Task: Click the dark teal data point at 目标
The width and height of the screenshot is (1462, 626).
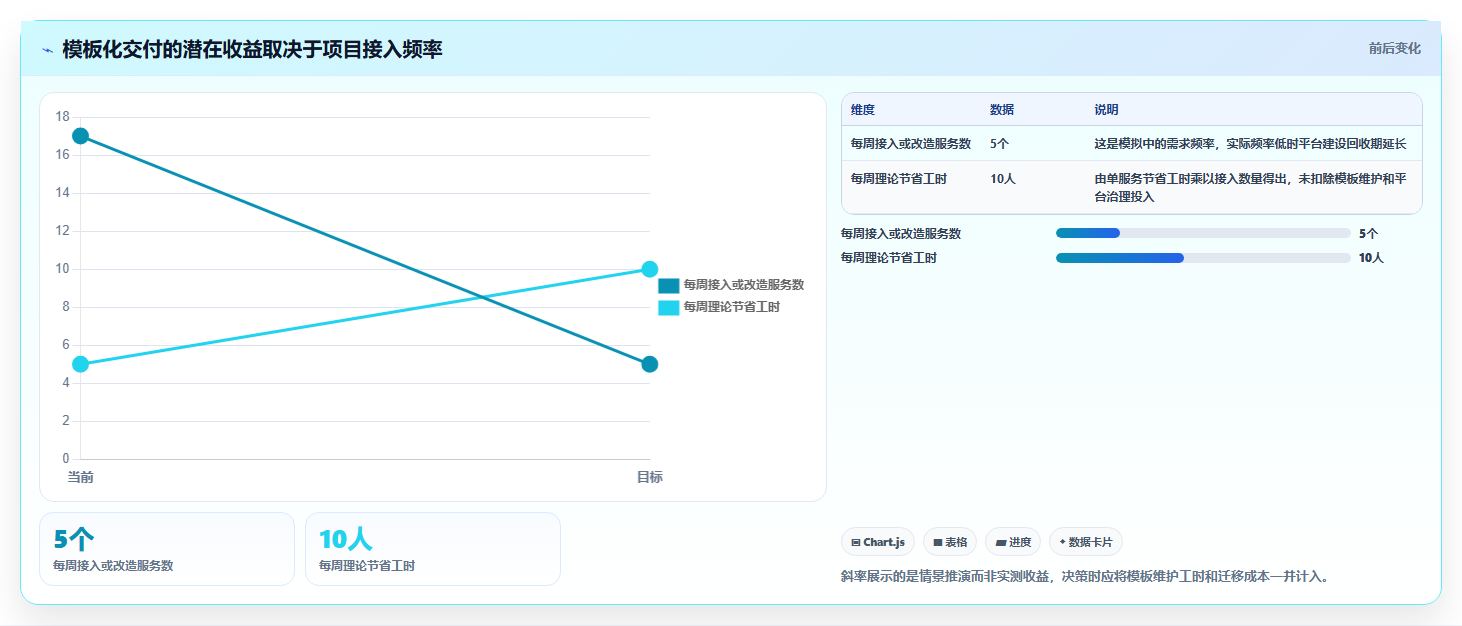Action: (650, 364)
